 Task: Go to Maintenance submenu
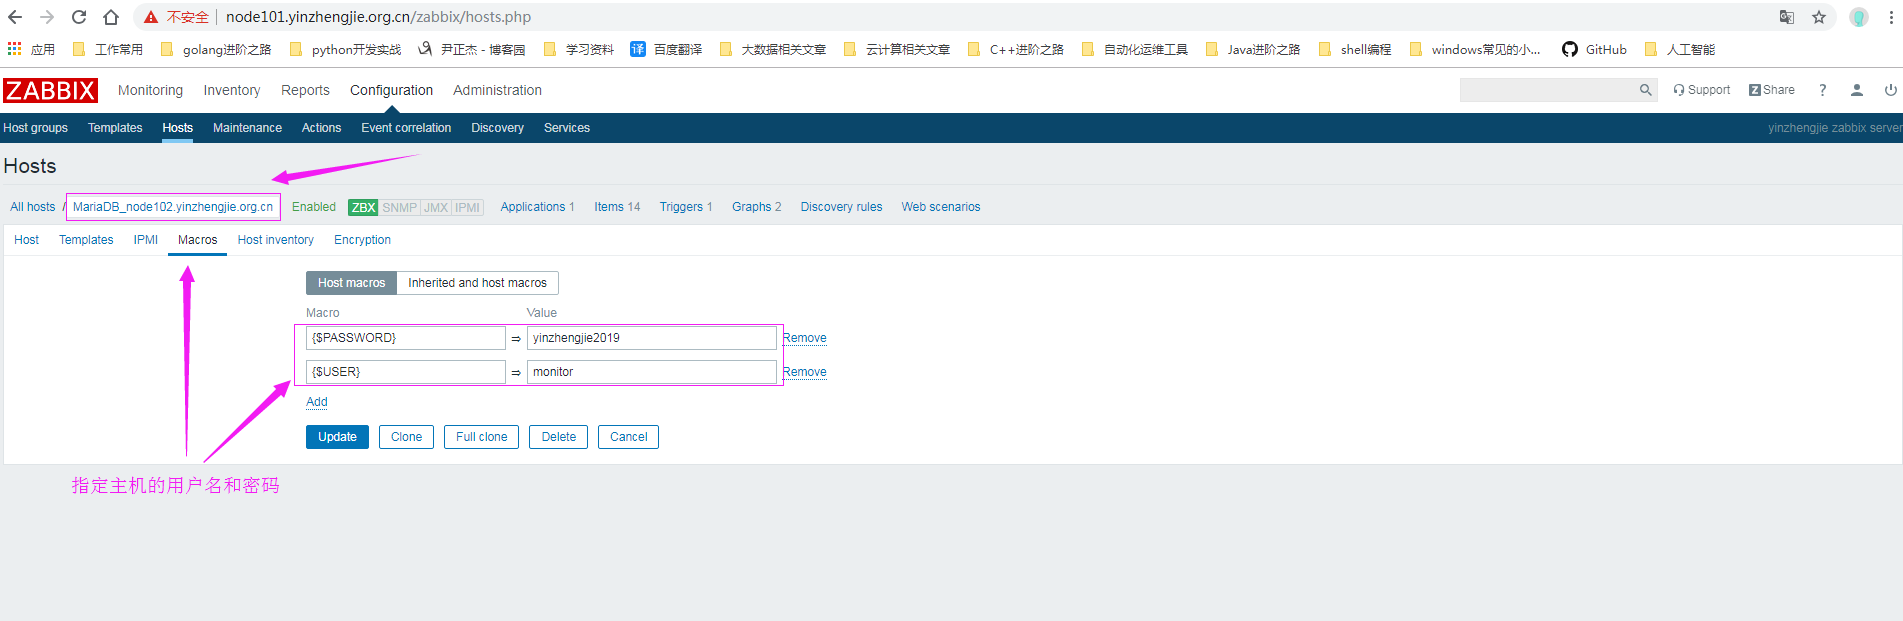pos(247,128)
